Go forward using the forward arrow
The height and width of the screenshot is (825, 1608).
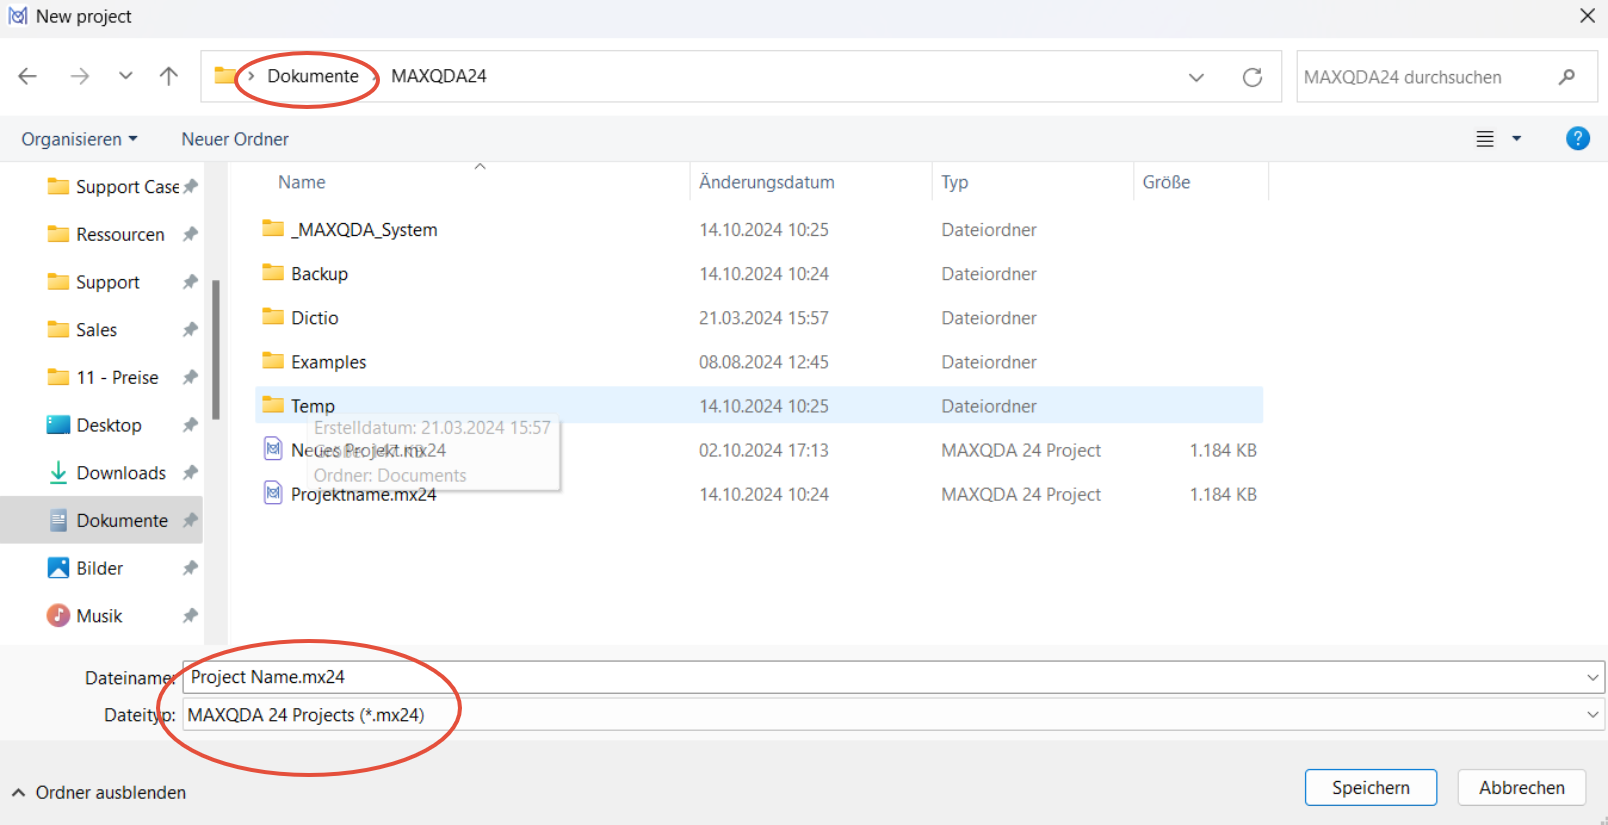point(80,76)
